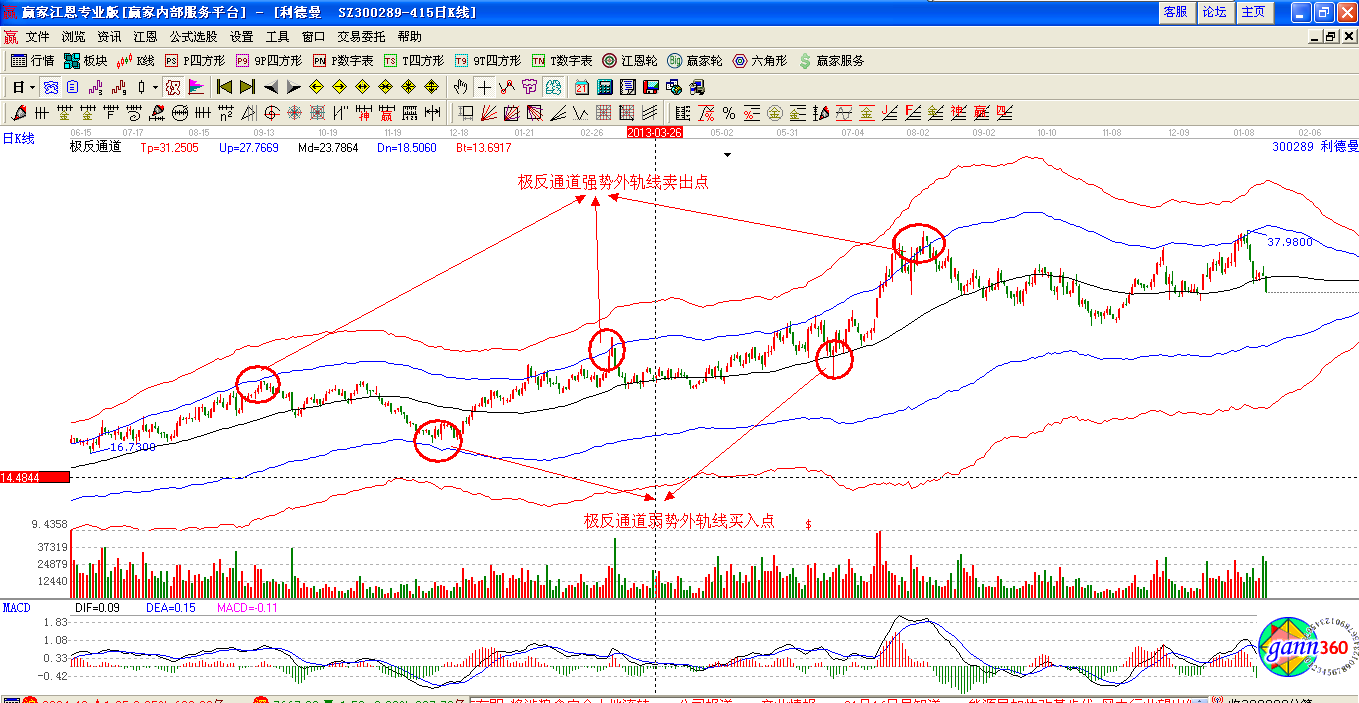Open the calculator icon in toolbar

pos(606,87)
